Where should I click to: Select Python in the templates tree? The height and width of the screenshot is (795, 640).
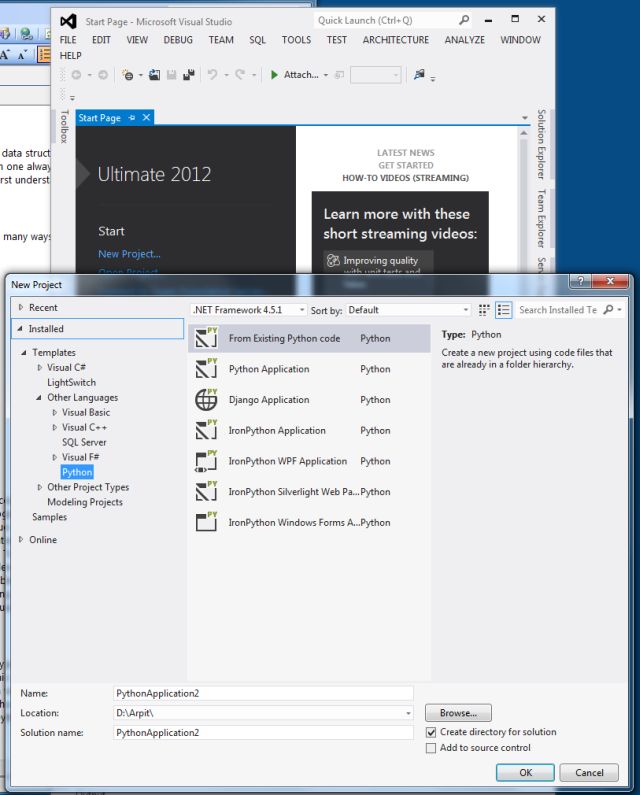coord(77,472)
